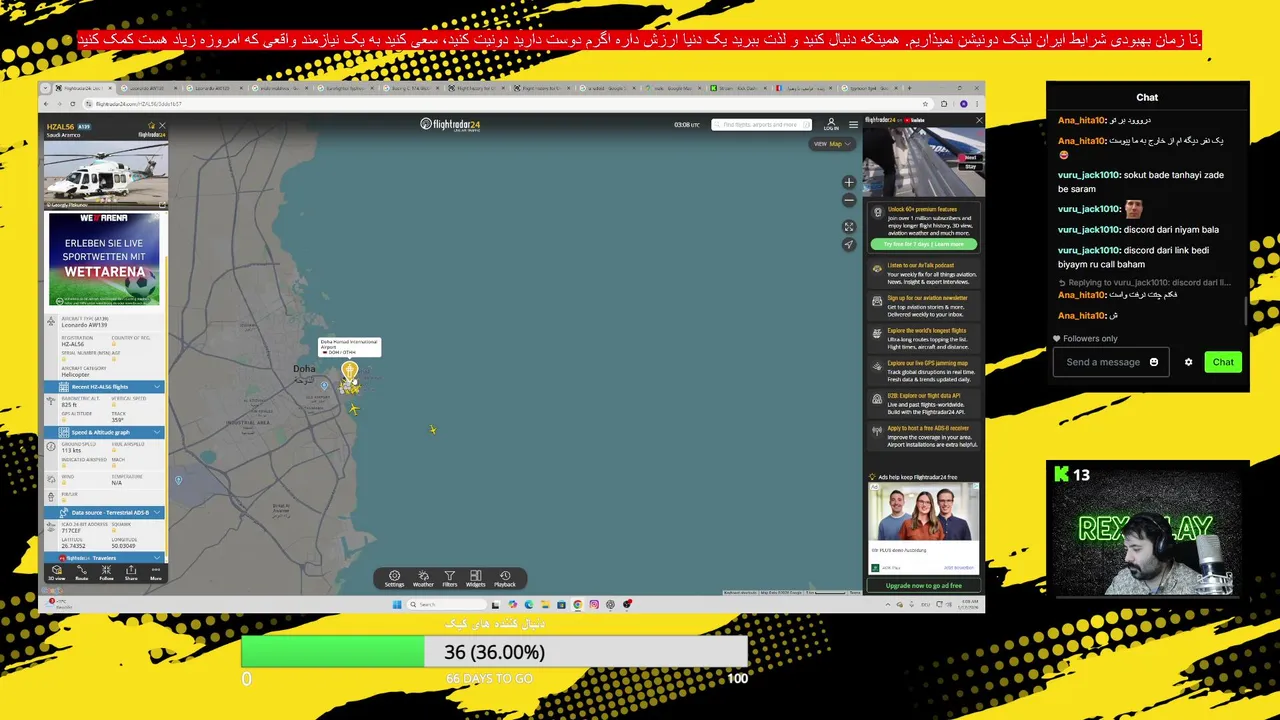Click the chat panel scrollbar
This screenshot has height=720, width=1280.
[1245, 310]
